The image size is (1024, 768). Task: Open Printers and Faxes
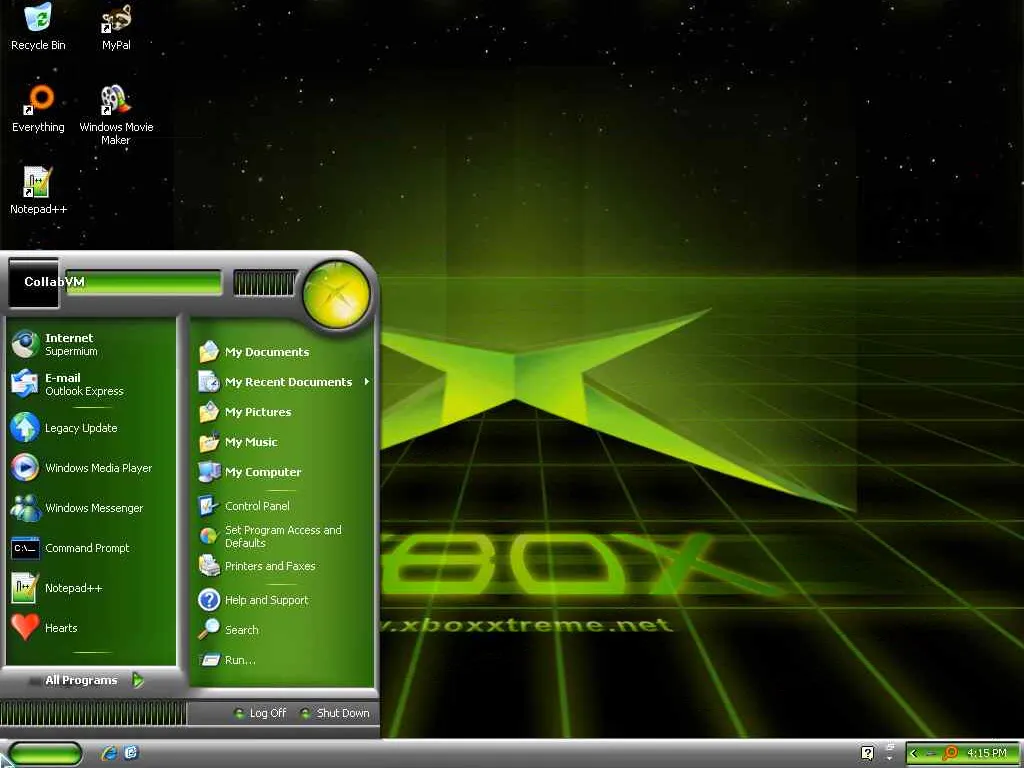[283, 566]
